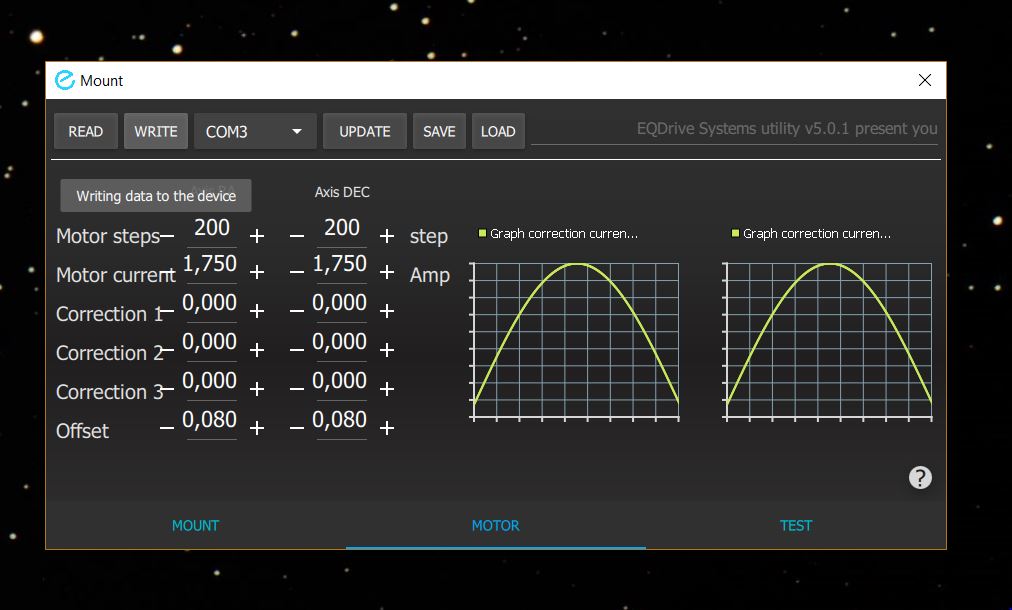Image resolution: width=1012 pixels, height=610 pixels.
Task: Increase DEC axis Correction 2 using plus
Action: click(387, 350)
